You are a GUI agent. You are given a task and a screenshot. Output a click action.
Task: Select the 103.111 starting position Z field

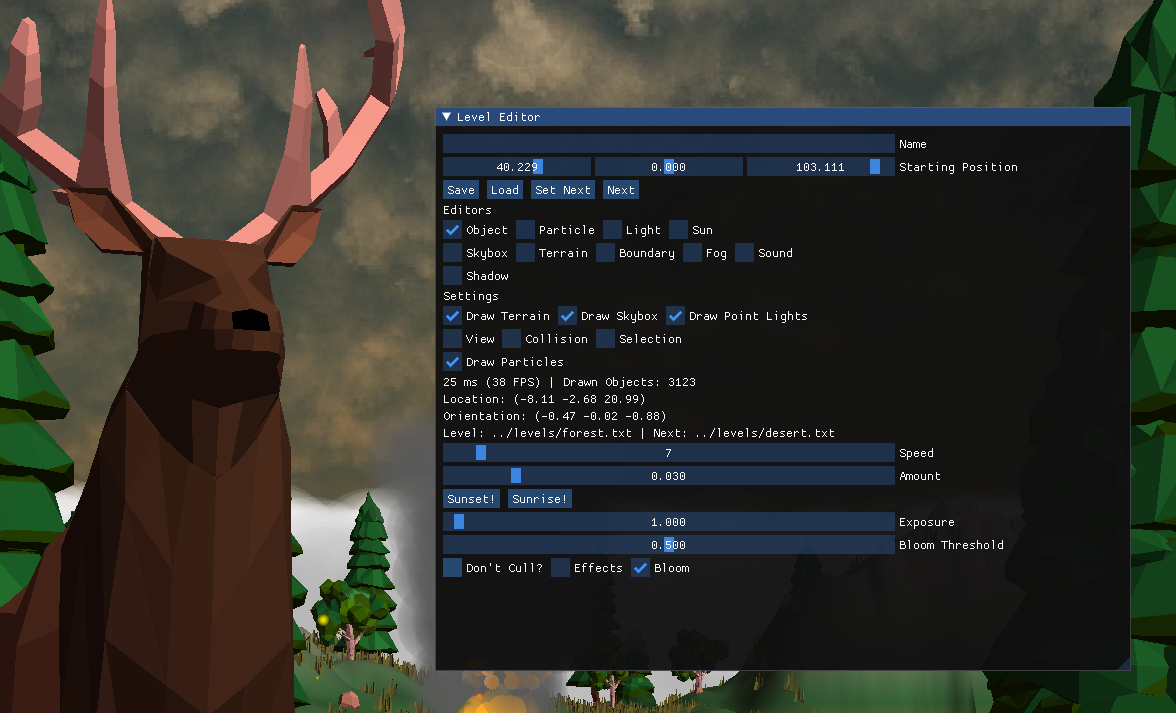(x=820, y=167)
